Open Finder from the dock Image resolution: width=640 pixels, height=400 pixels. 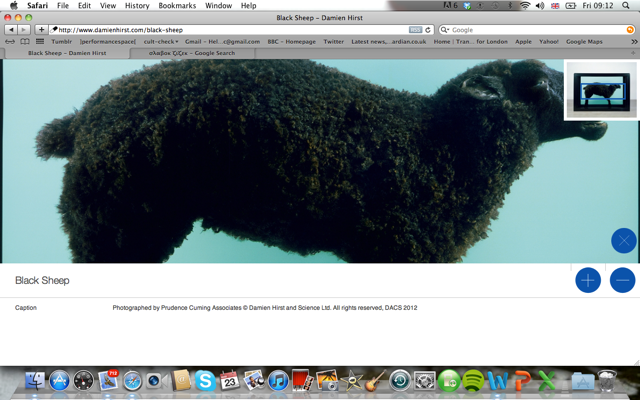[36, 380]
